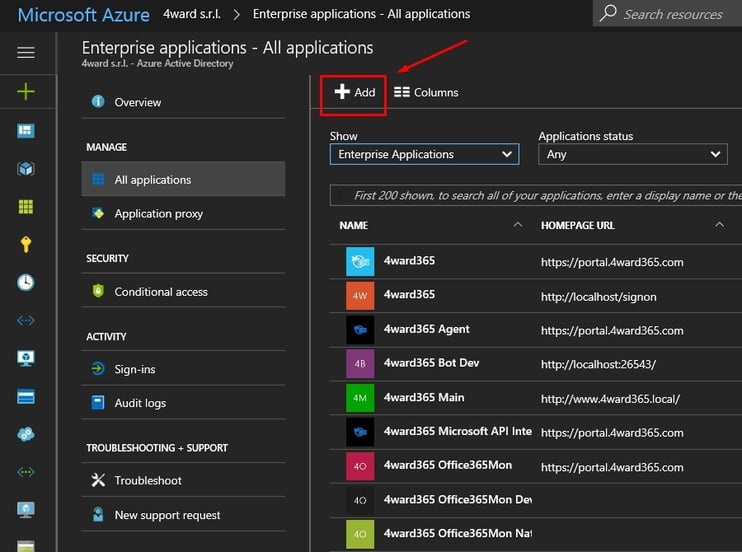This screenshot has height=552, width=742.
Task: Click the Conditional access shield icon
Action: pos(98,291)
